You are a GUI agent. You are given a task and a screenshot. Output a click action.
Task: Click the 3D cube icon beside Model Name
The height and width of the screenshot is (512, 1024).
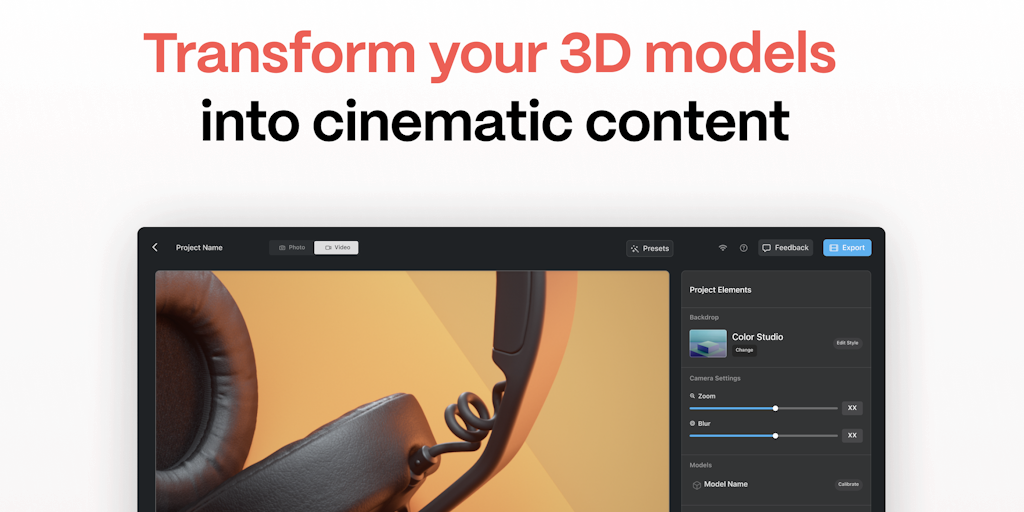pyautogui.click(x=697, y=485)
